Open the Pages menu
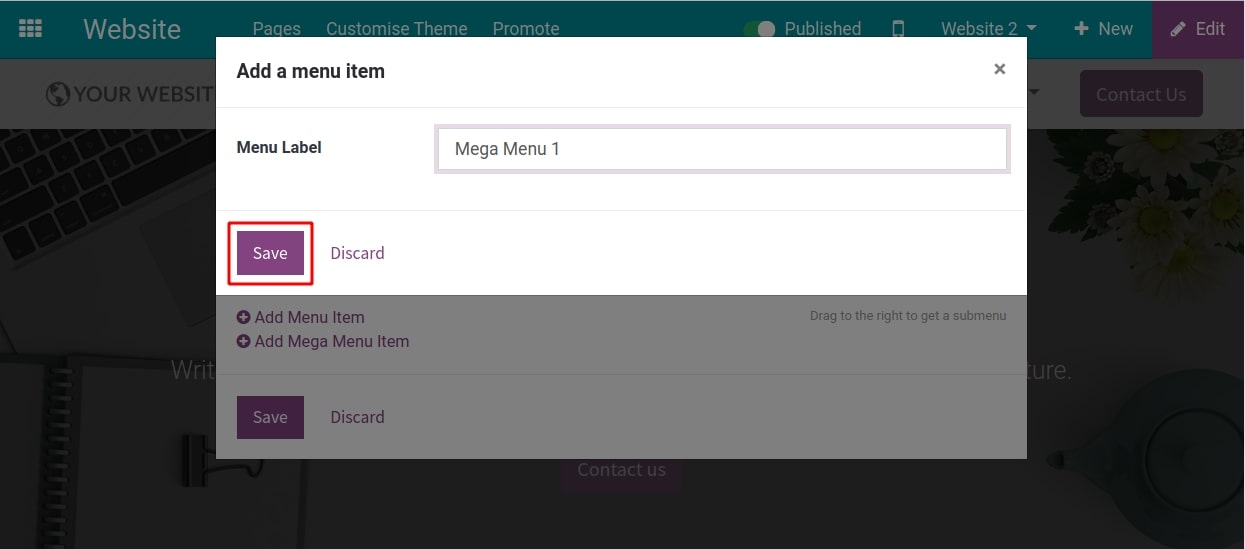 pyautogui.click(x=277, y=29)
